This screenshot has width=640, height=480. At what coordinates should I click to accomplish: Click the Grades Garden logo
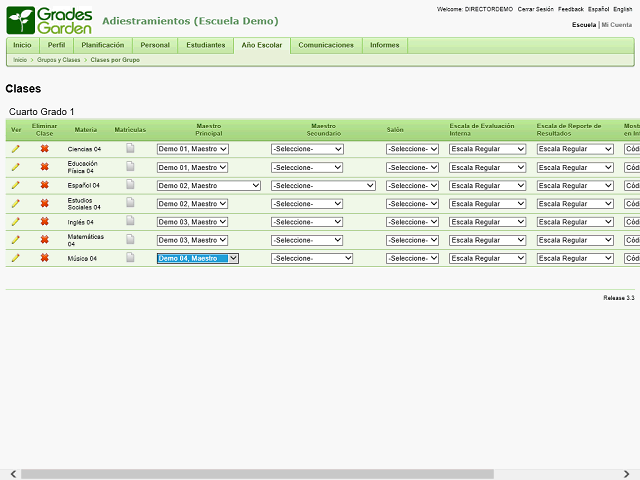tap(50, 20)
